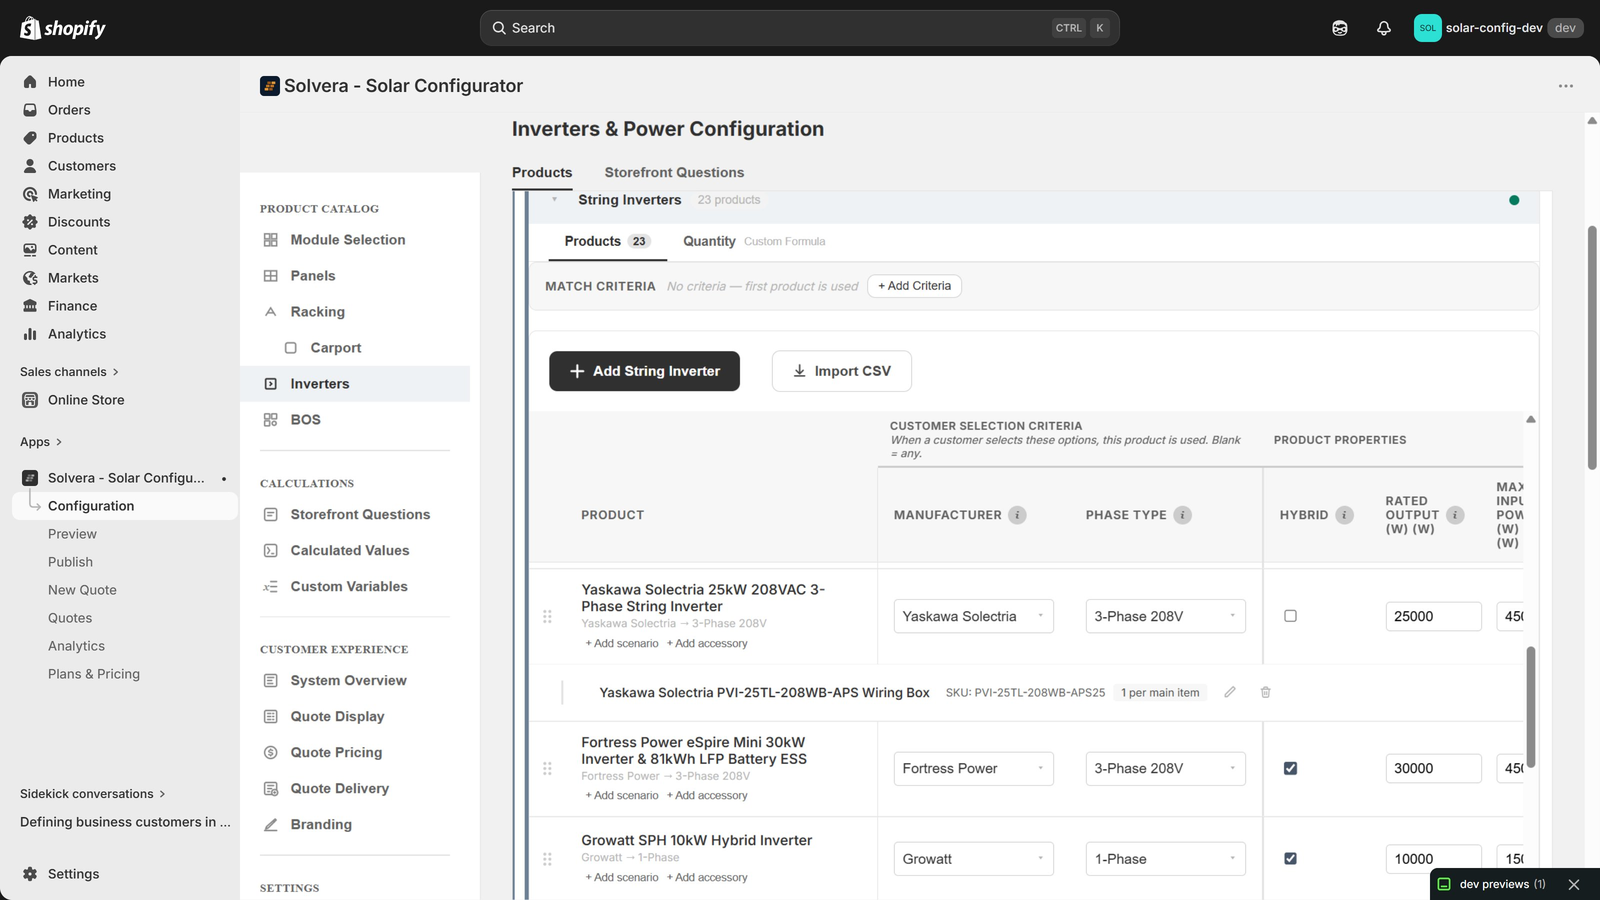Select the top-level Products tab
The image size is (1600, 900).
pos(542,172)
